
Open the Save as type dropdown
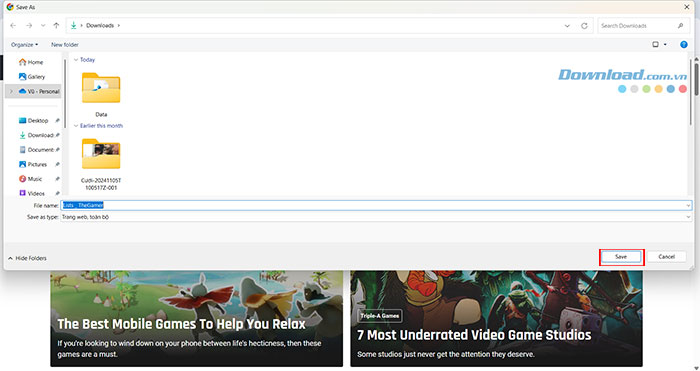tap(376, 217)
